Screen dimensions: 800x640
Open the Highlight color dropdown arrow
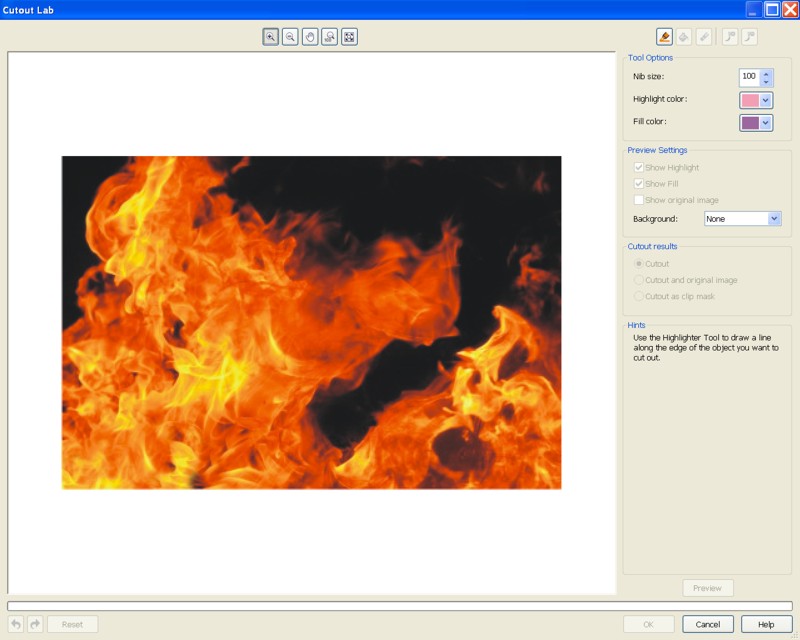[x=765, y=101]
